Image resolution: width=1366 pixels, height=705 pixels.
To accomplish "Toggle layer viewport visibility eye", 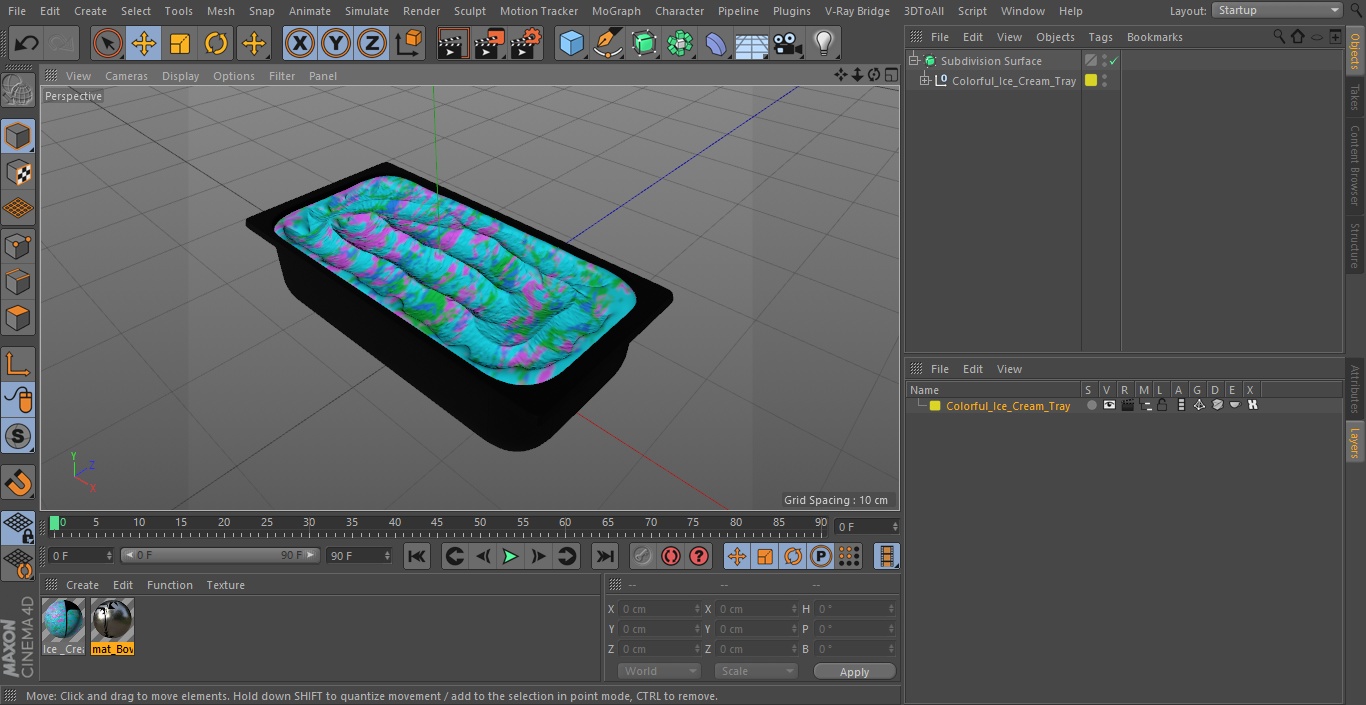I will [x=1109, y=406].
